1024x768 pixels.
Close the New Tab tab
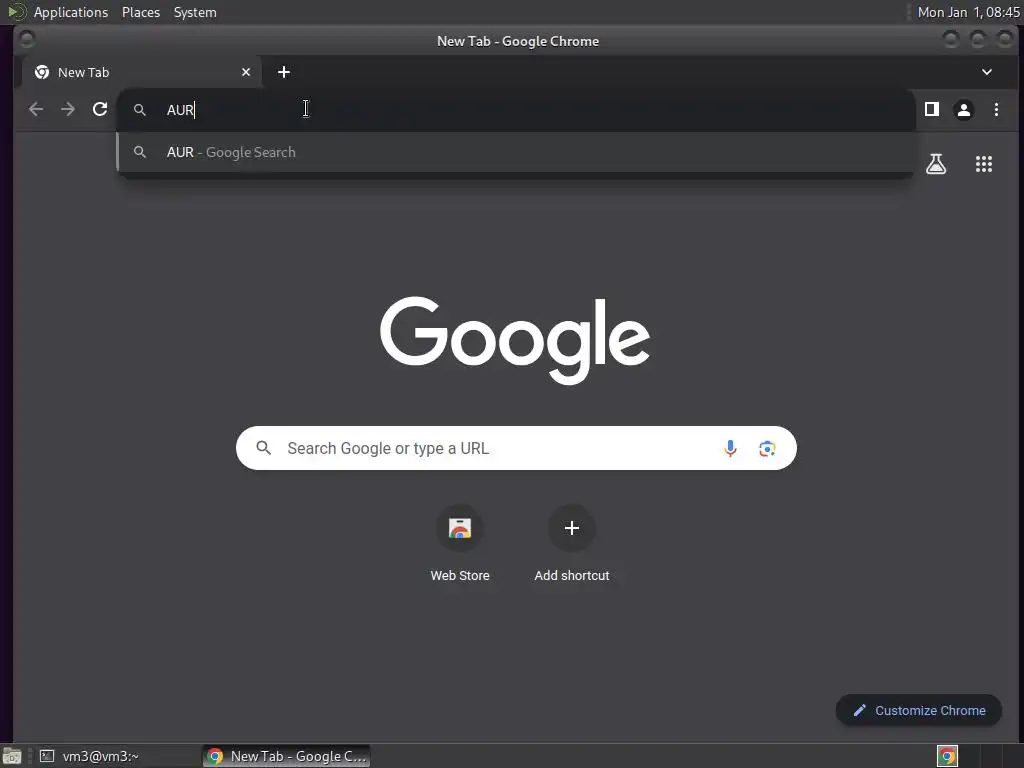click(246, 72)
